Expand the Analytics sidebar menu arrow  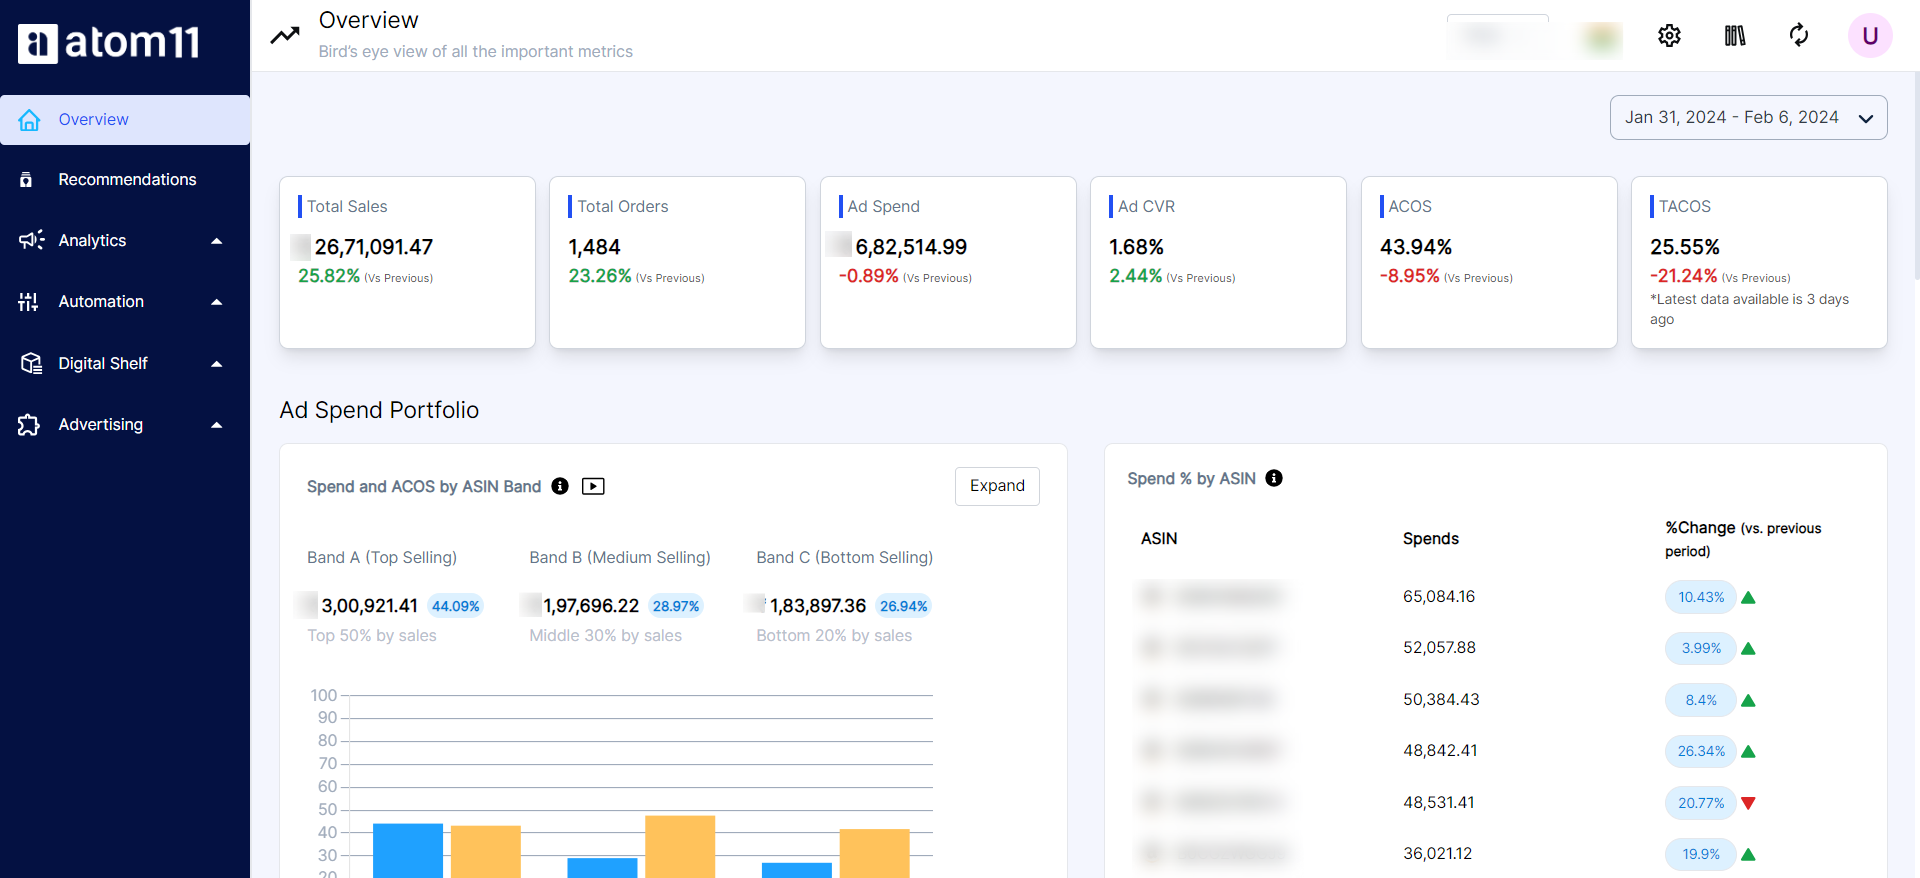point(216,241)
